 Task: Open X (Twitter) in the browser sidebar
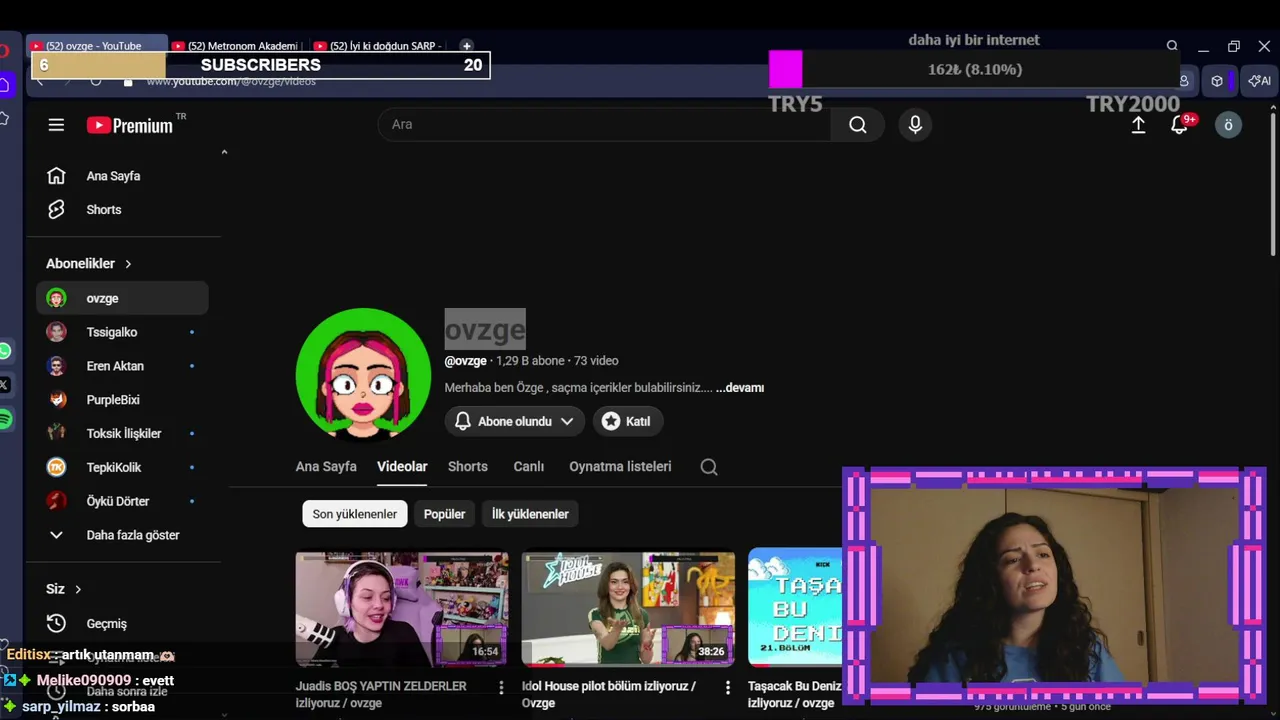[x=5, y=385]
